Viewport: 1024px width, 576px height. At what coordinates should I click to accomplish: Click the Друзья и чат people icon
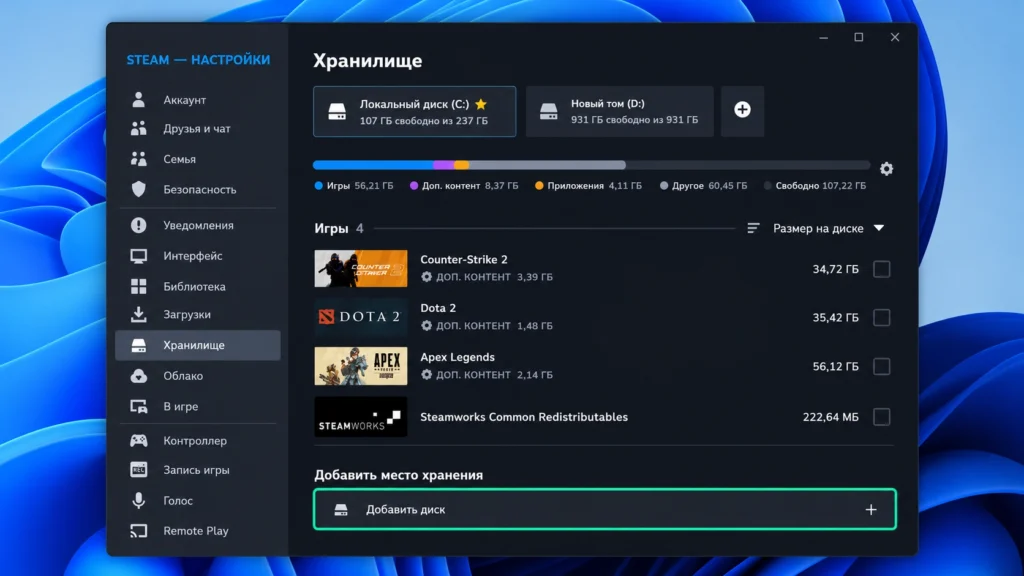coord(138,128)
